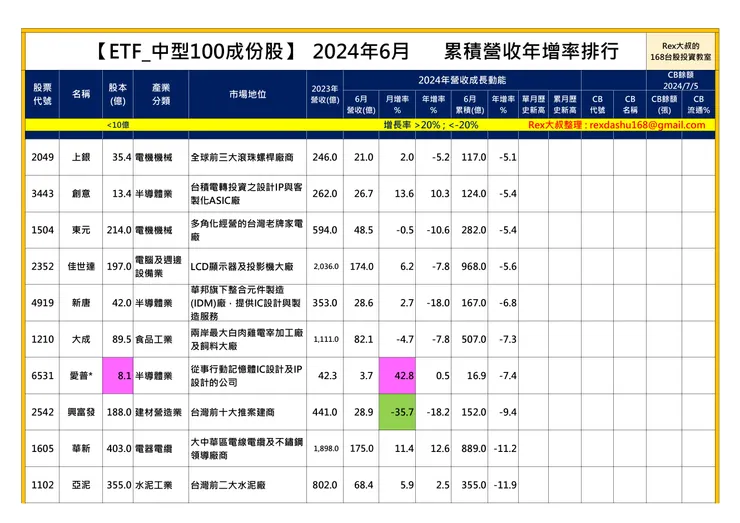740x523 pixels.
Task: Click the -11.2 annual growth value
Action: [505, 448]
